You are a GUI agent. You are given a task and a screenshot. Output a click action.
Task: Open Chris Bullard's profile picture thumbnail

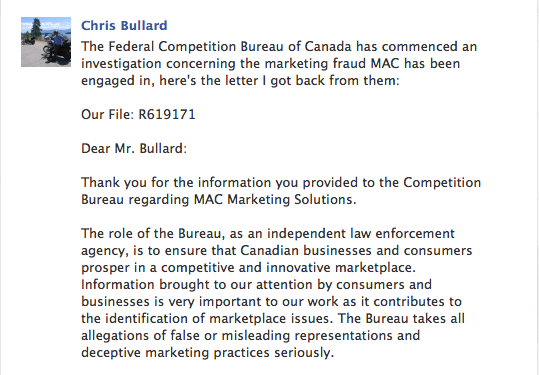[46, 42]
